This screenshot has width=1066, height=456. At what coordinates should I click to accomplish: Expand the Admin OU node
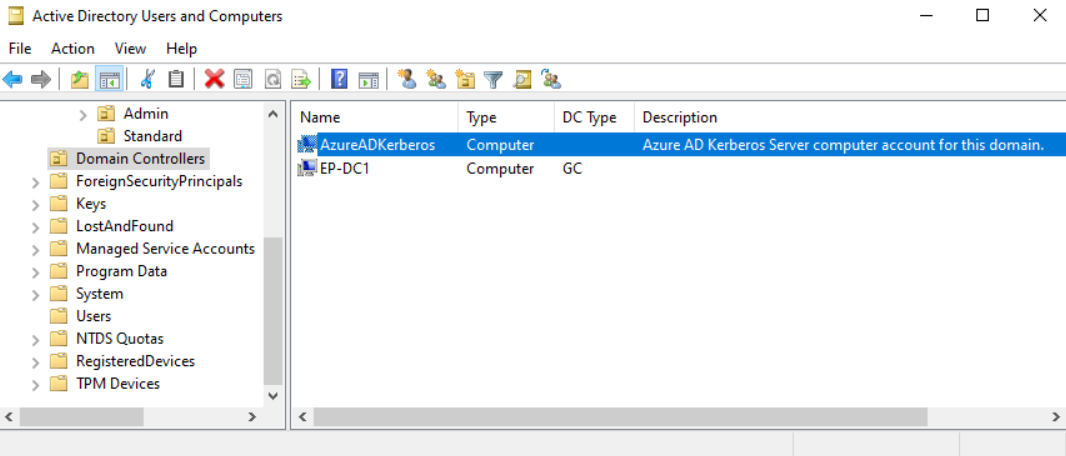83,114
